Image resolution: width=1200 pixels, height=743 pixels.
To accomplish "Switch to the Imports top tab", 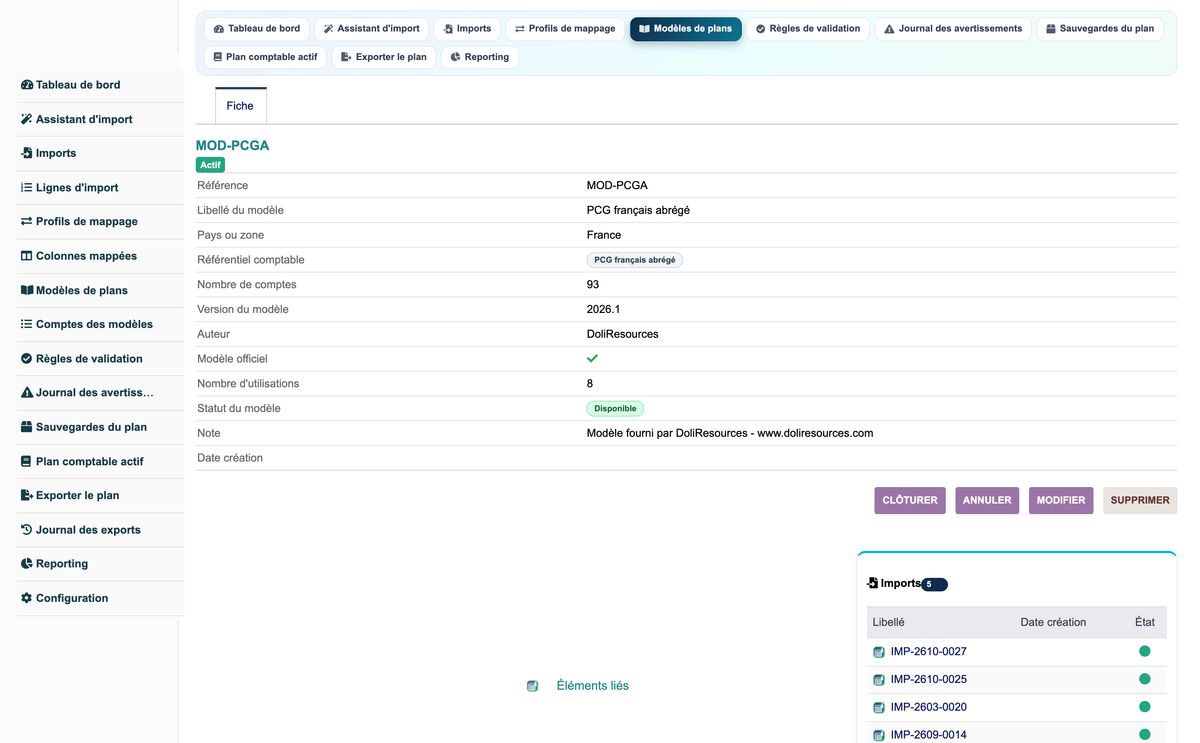I will pos(467,29).
